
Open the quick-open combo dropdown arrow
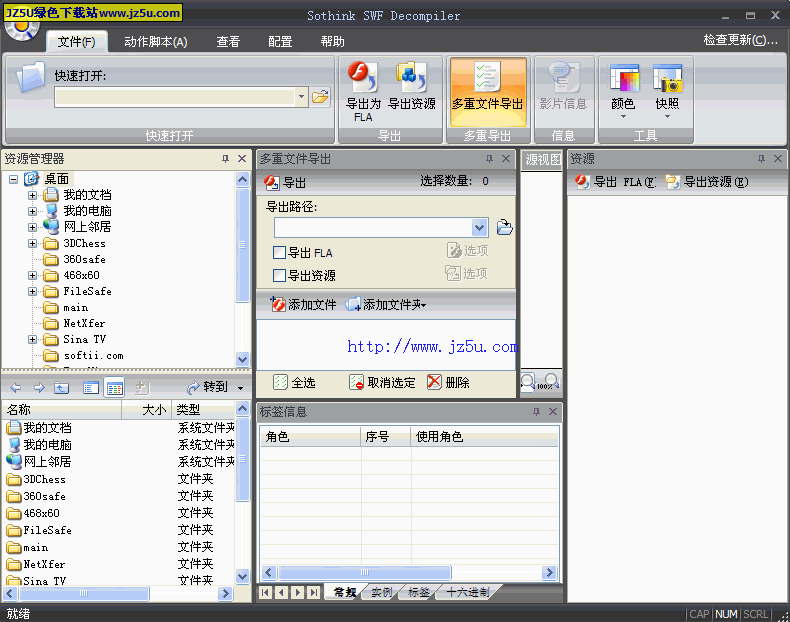[x=301, y=97]
